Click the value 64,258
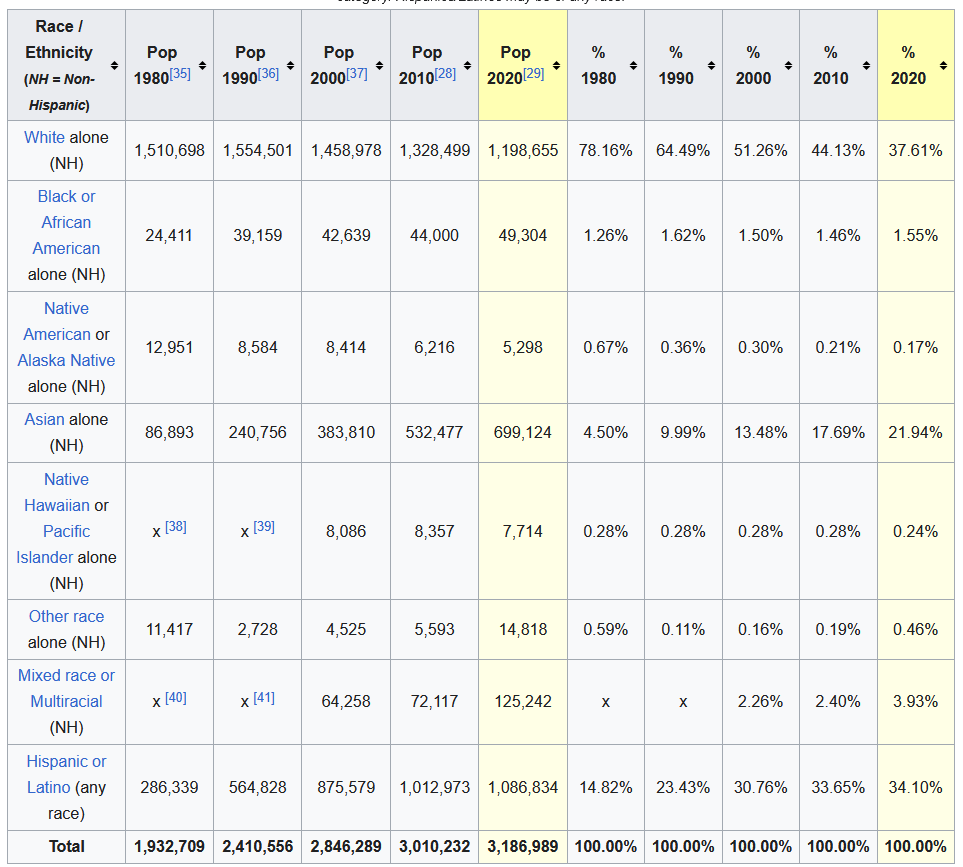This screenshot has height=867, width=963. coord(346,702)
